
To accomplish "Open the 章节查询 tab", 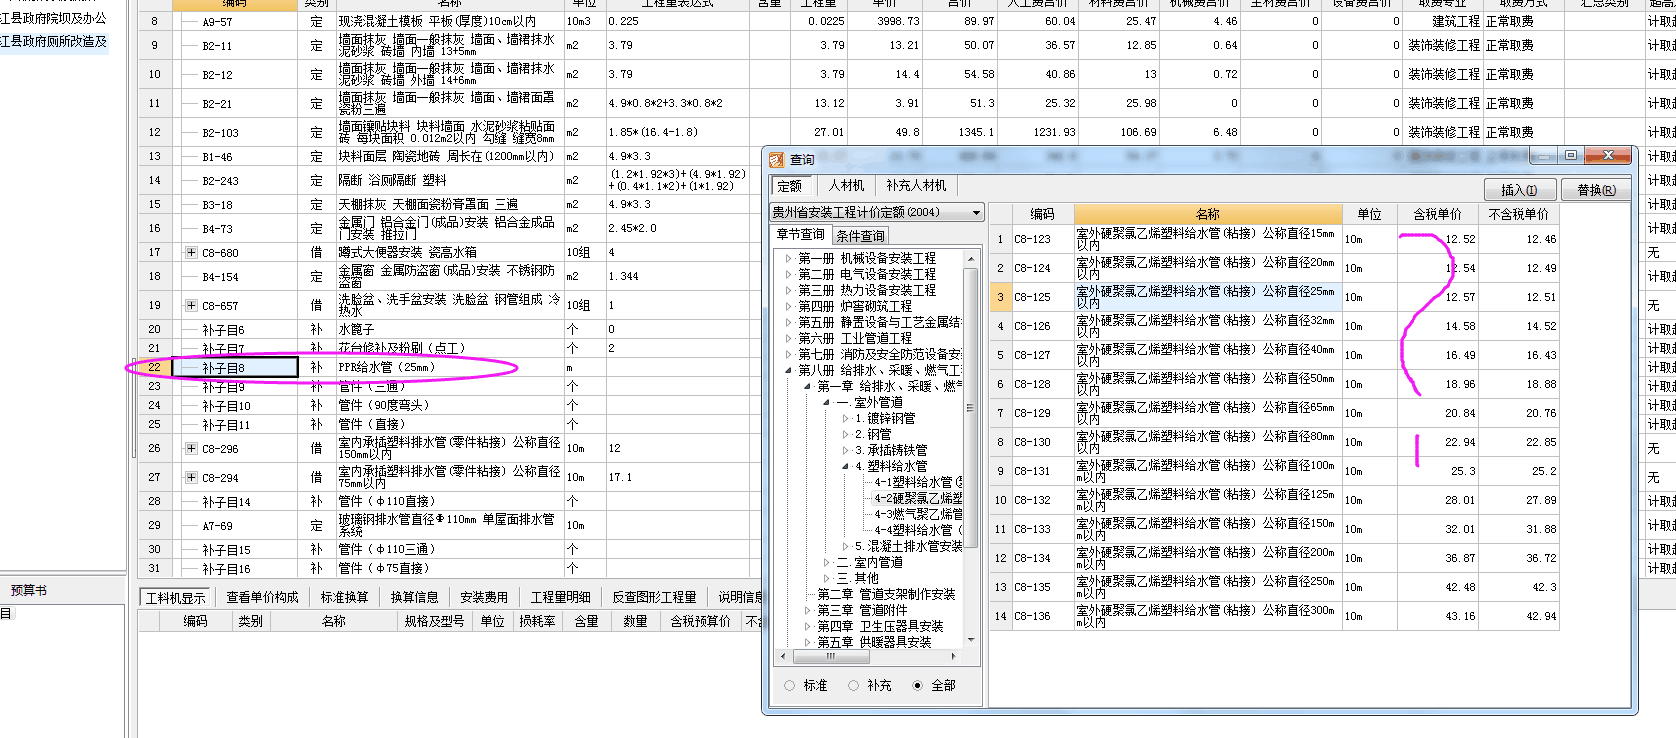I will click(x=801, y=235).
